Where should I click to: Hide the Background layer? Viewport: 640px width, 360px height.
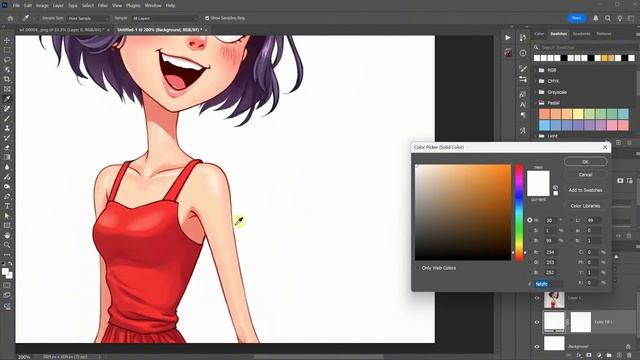(537, 347)
